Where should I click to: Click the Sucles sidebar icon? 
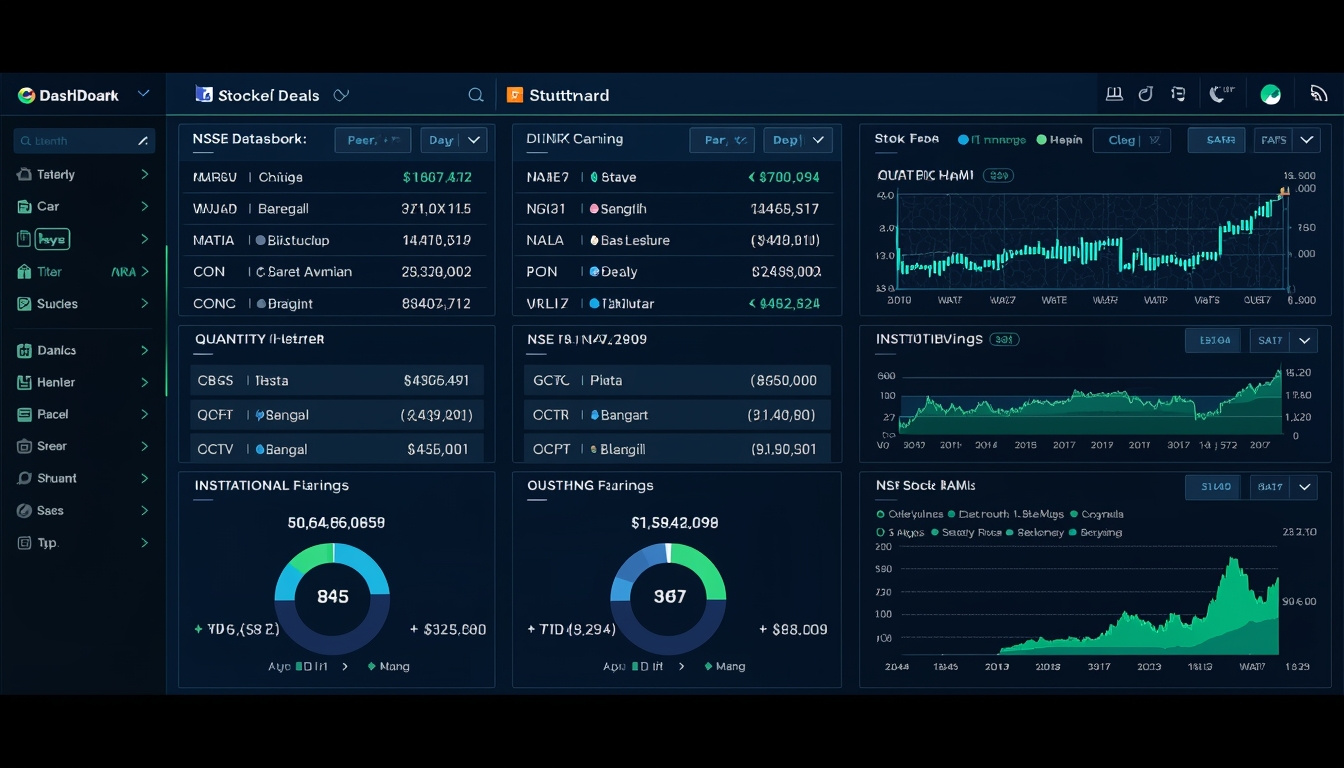tap(25, 304)
